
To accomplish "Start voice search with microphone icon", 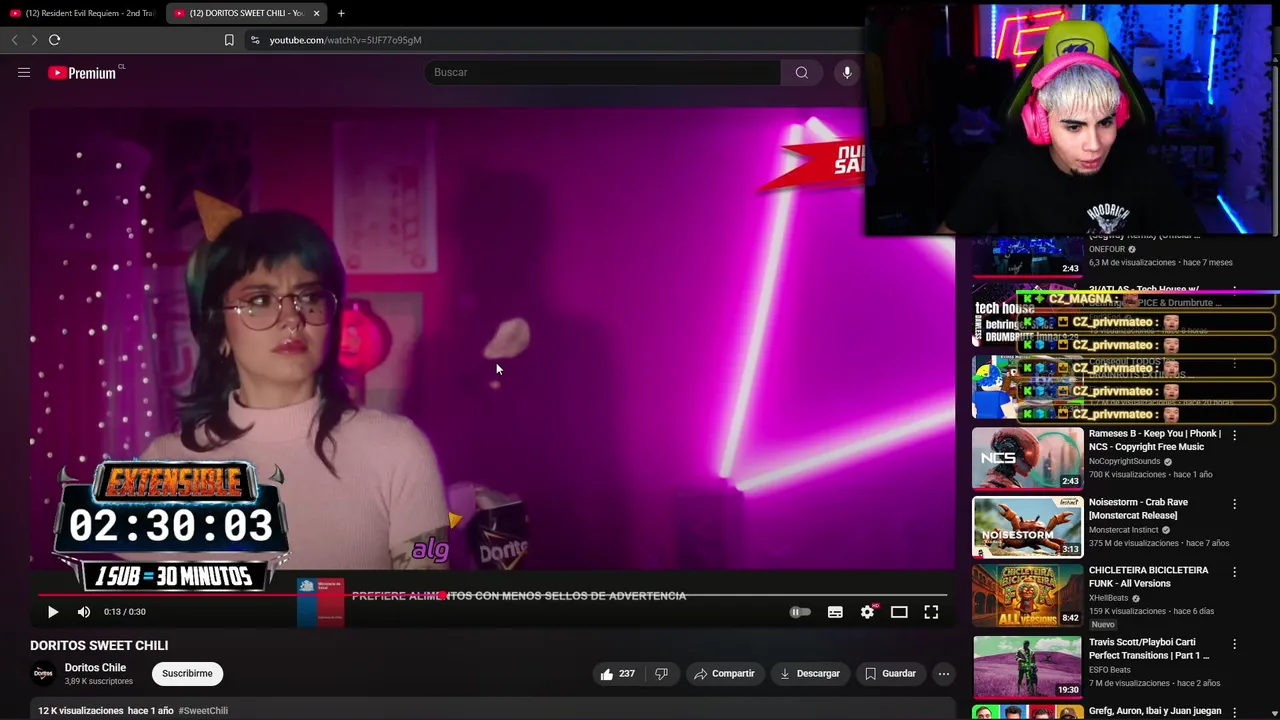I will 847,72.
